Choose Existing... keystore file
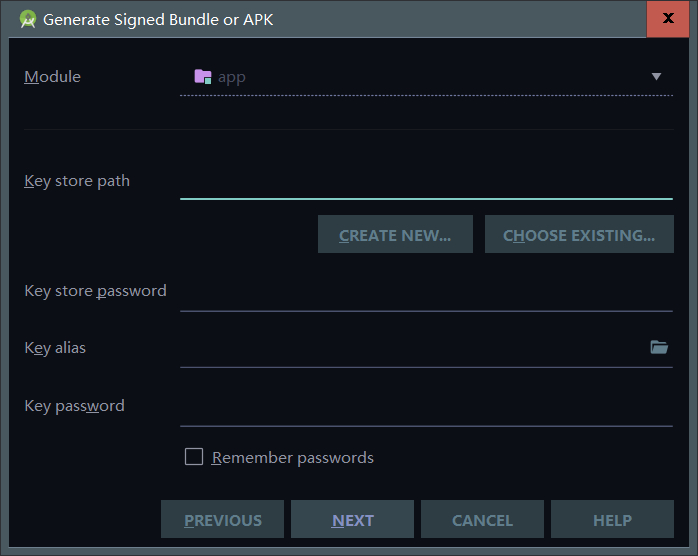The image size is (698, 556). 579,235
